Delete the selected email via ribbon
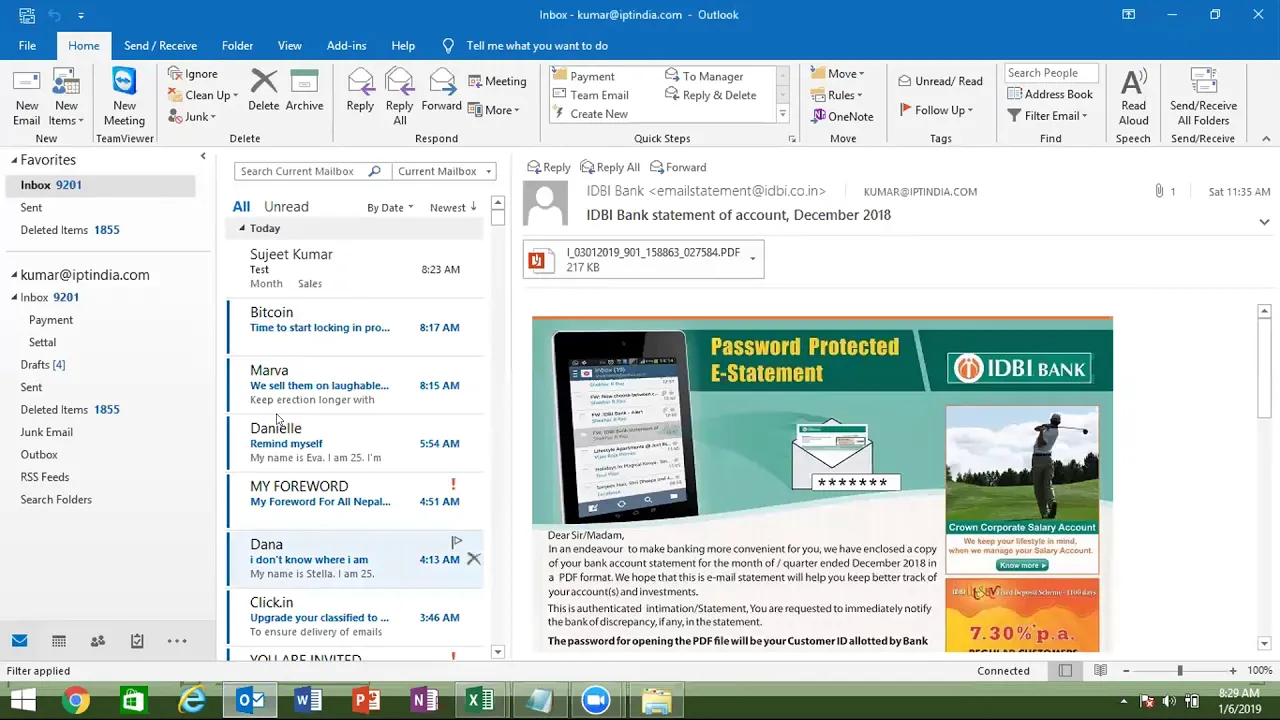The width and height of the screenshot is (1280, 720). pos(264,90)
